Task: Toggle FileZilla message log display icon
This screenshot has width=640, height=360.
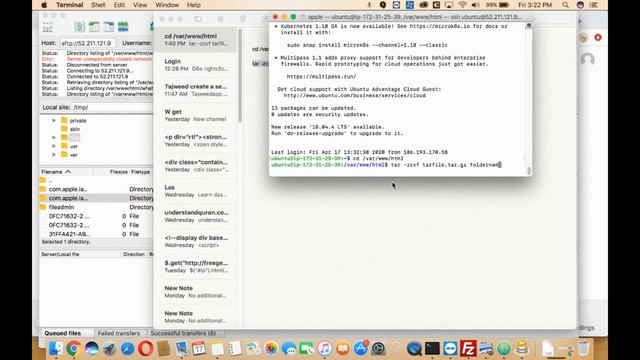Action: [80, 27]
